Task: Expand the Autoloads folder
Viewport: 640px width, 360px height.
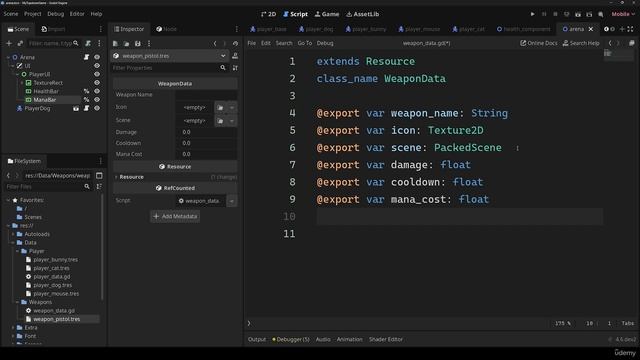Action: [x=13, y=234]
